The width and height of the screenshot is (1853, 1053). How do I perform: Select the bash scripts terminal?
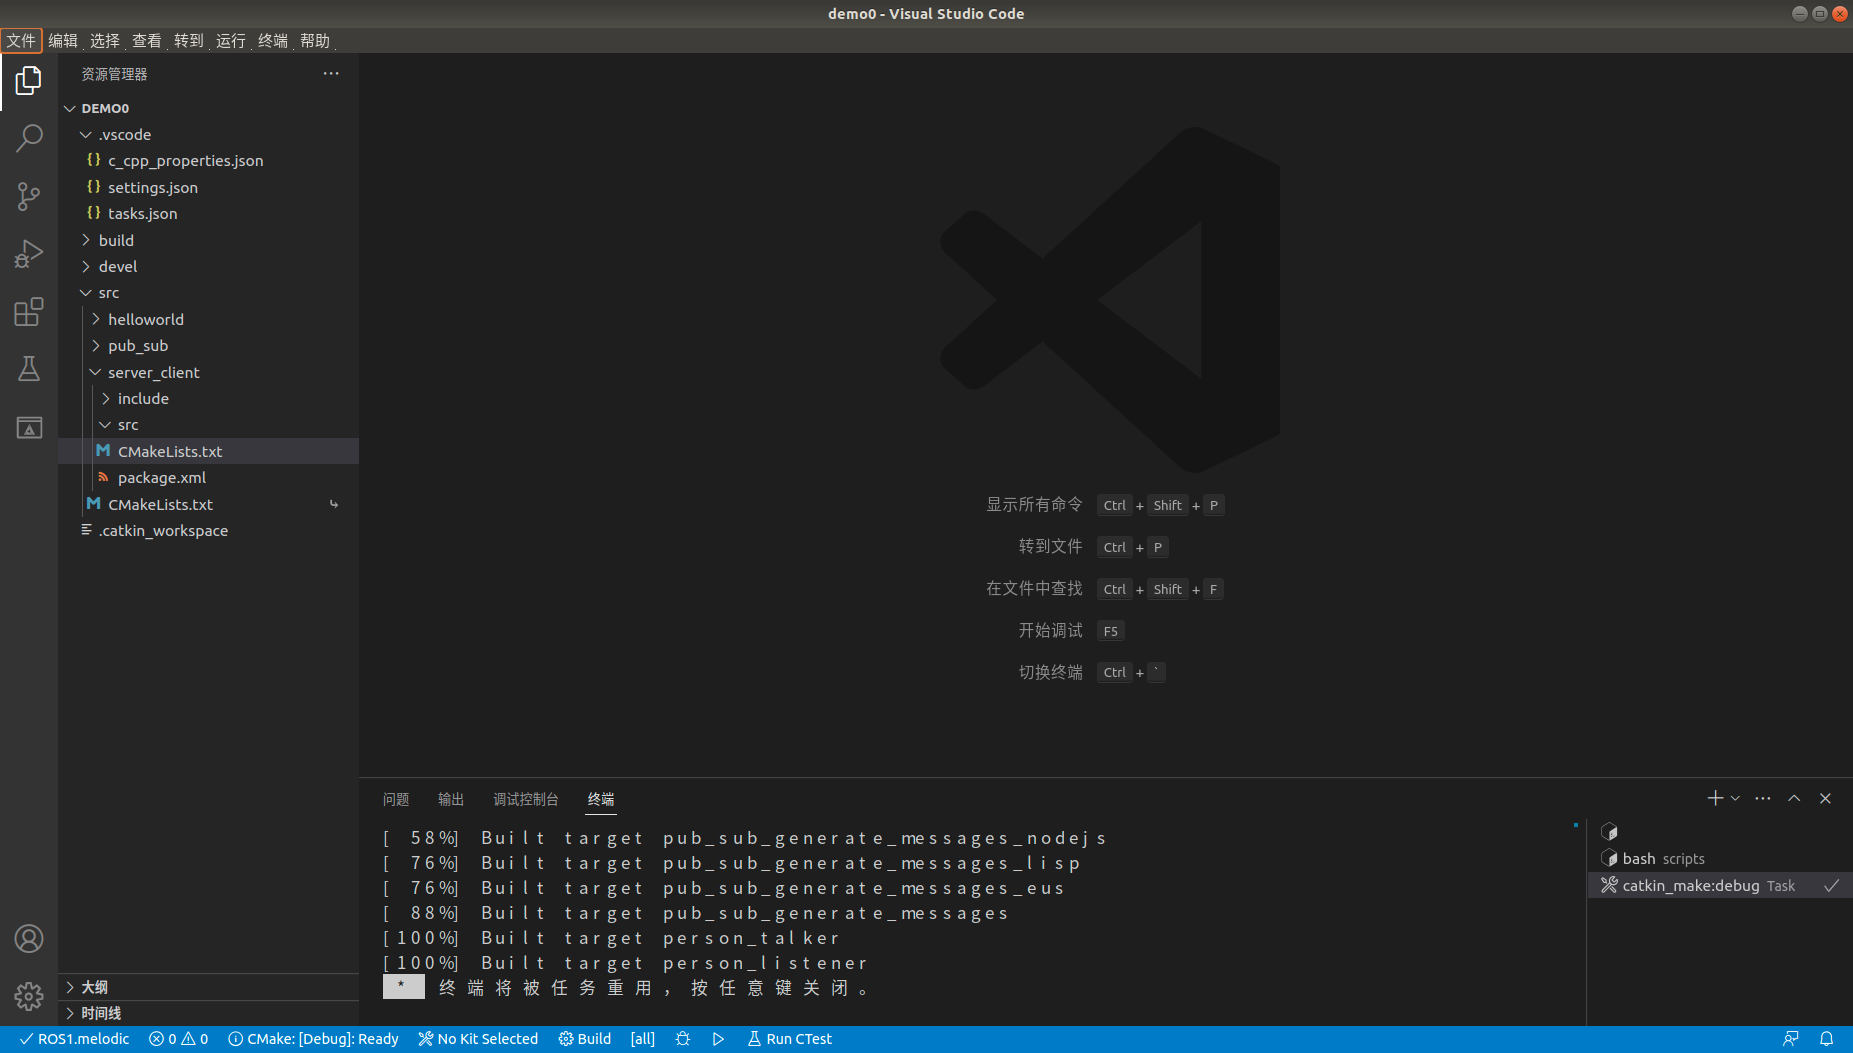point(1720,859)
